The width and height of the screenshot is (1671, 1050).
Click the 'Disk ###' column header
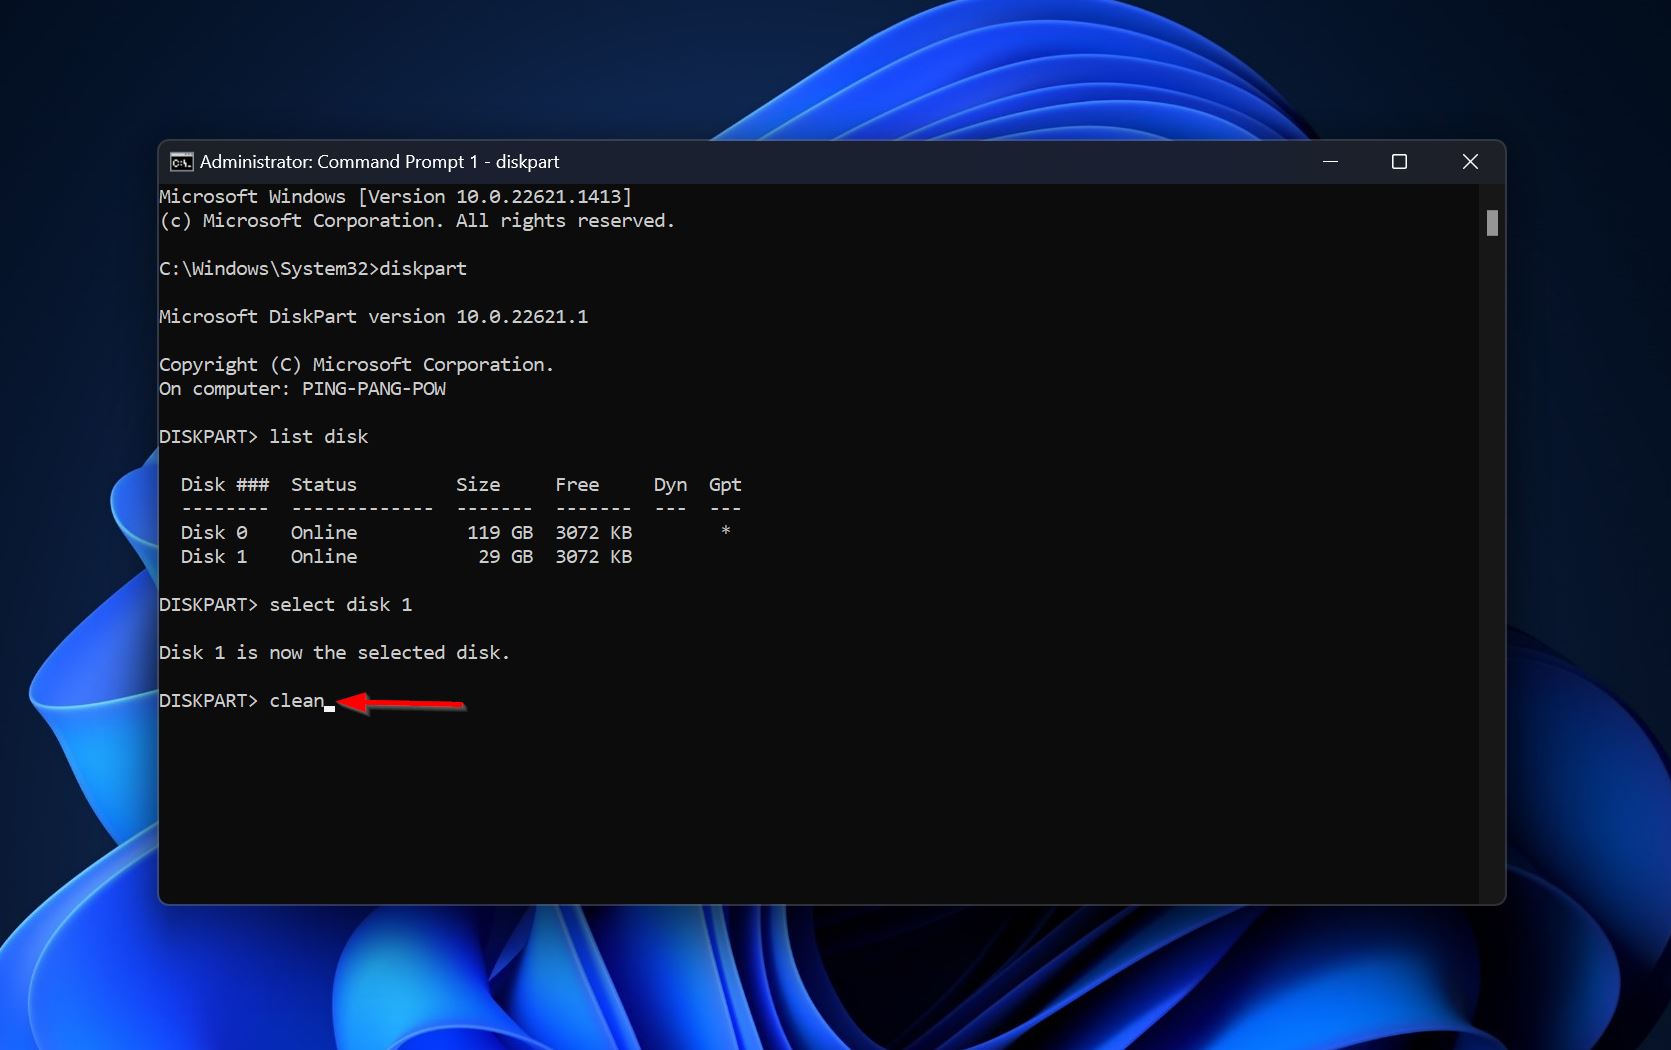click(225, 485)
